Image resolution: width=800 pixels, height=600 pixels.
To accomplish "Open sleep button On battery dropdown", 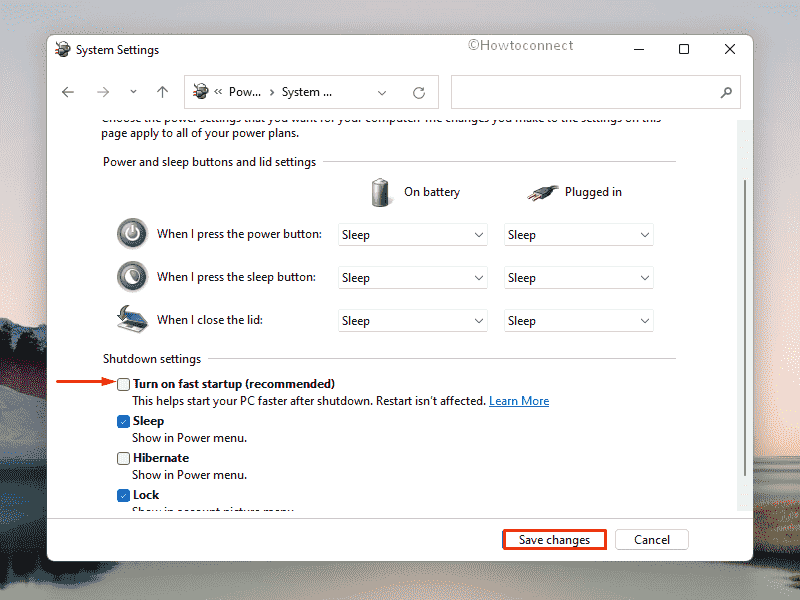I will coord(413,278).
